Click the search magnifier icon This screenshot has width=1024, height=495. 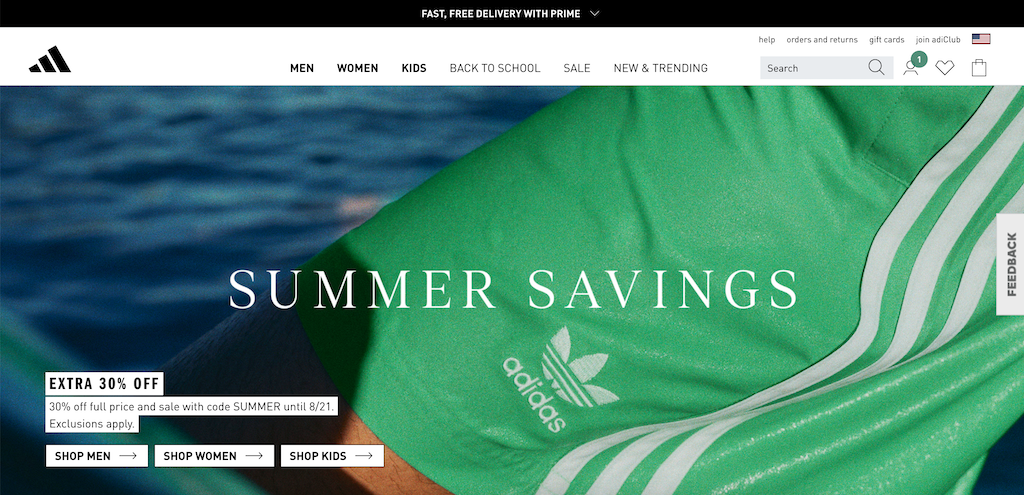click(x=876, y=67)
